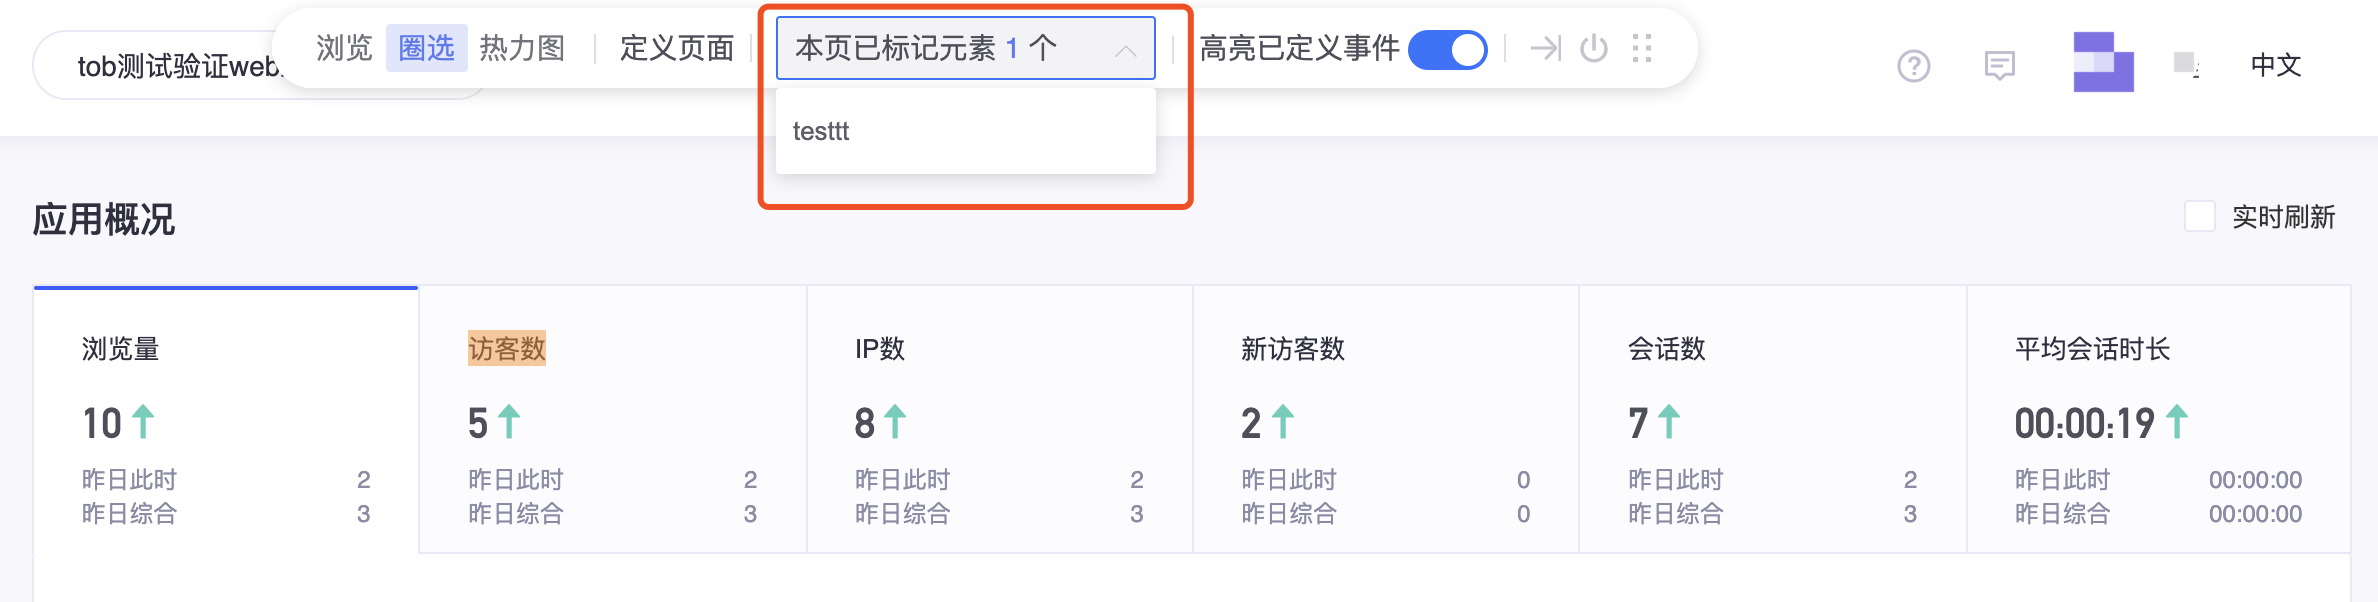Click the highlighted 访客数 label
This screenshot has height=602, width=2378.
tap(507, 348)
